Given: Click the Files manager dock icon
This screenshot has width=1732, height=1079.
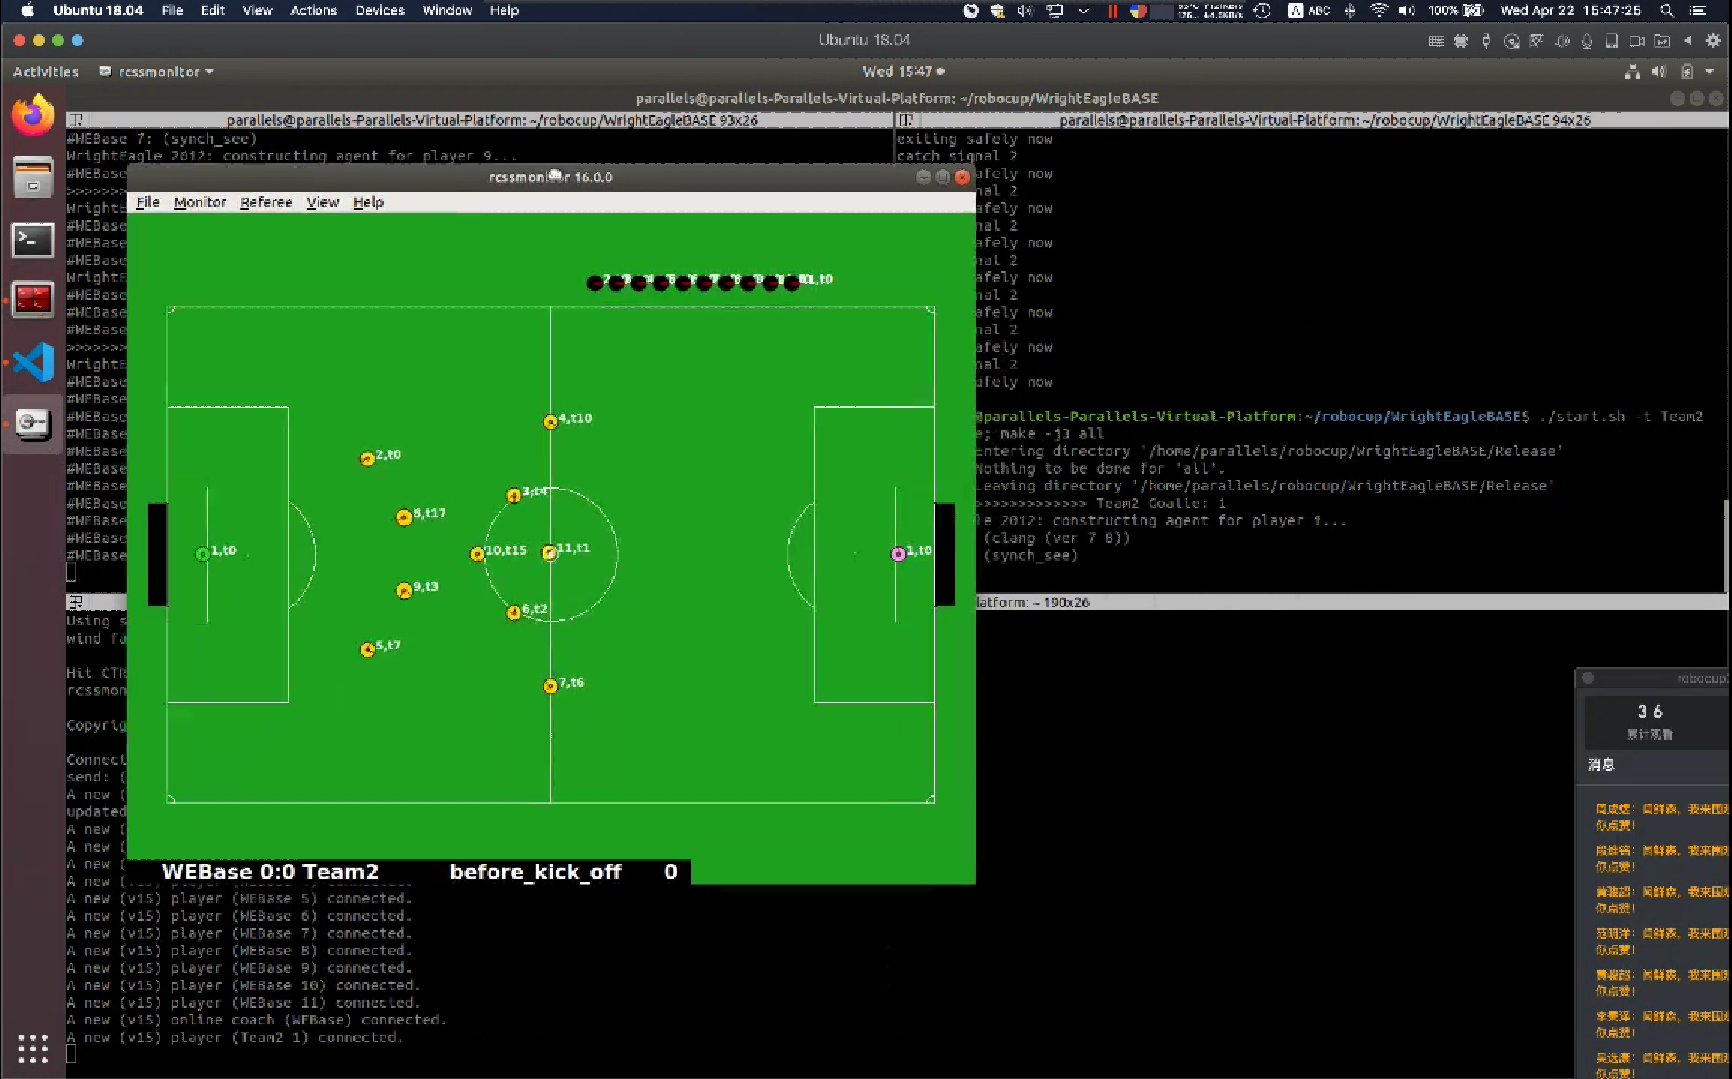Looking at the screenshot, I should 33,178.
